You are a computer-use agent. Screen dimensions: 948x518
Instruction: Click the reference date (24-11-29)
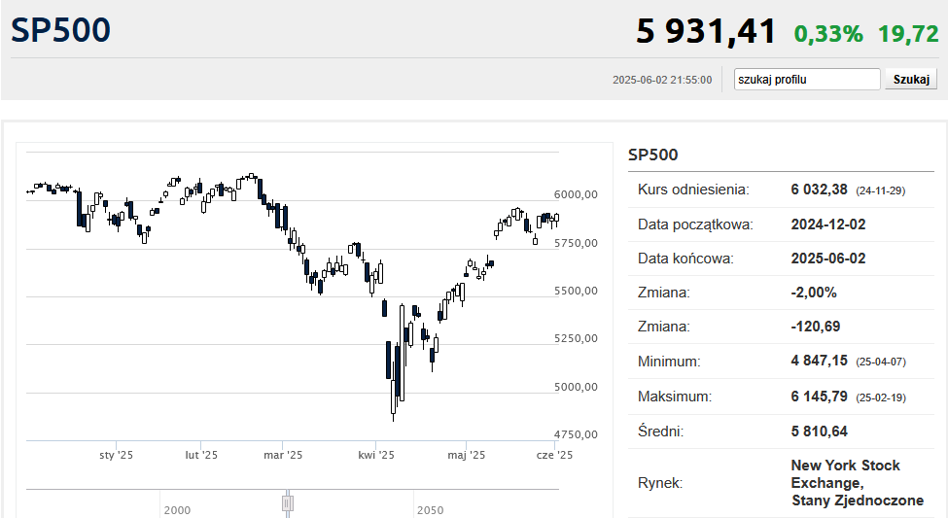880,191
